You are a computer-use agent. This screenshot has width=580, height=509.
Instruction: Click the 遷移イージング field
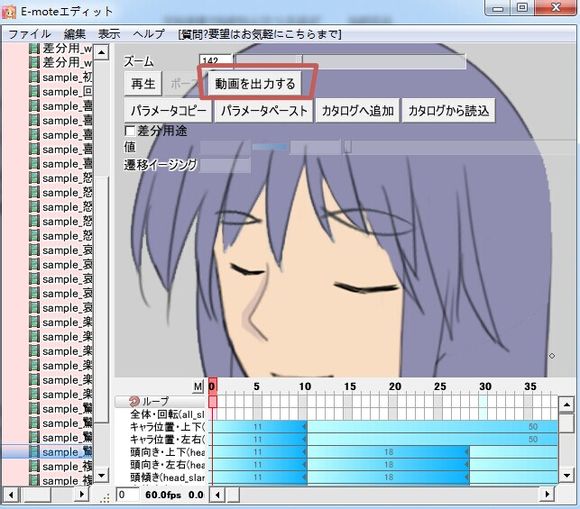click(x=225, y=165)
